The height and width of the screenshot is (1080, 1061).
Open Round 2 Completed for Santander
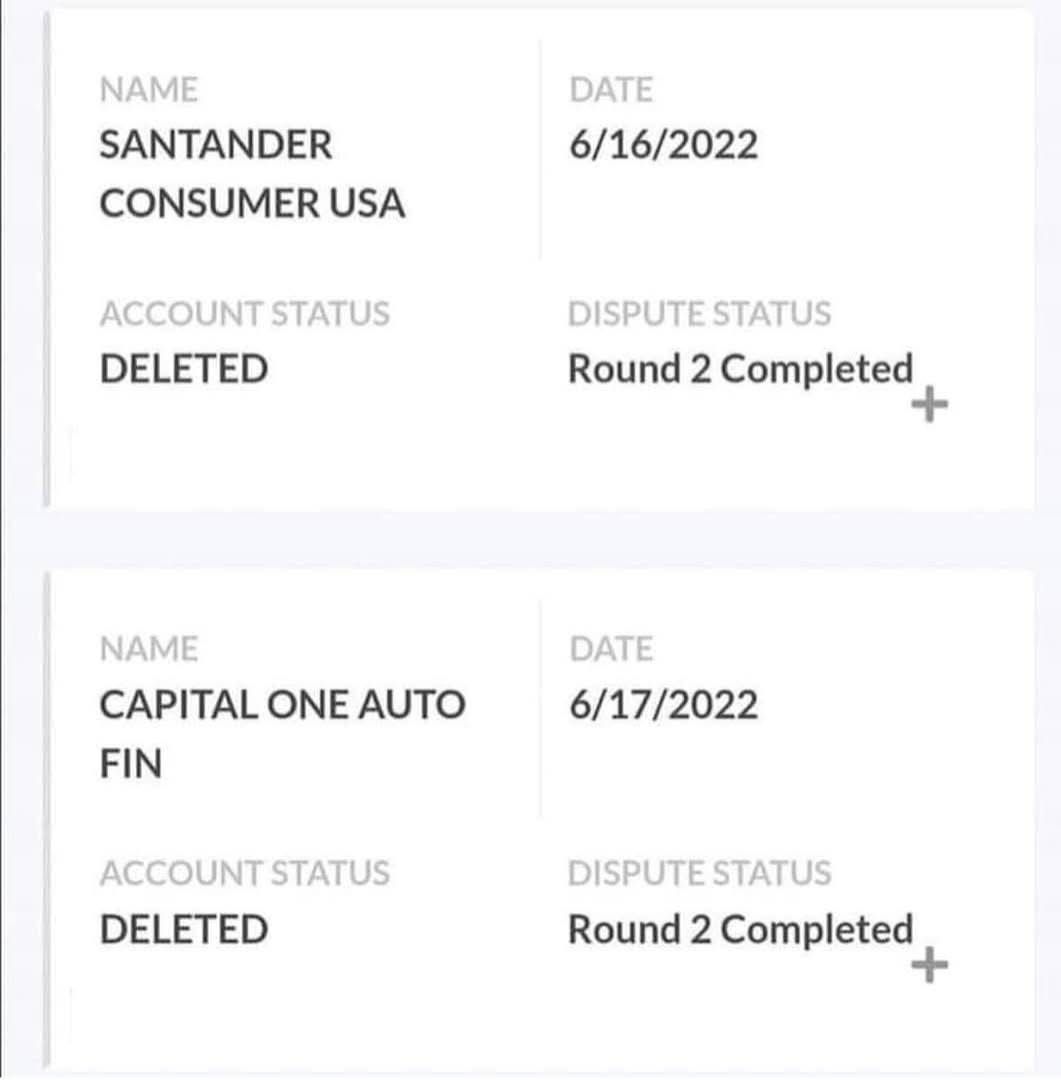(x=740, y=369)
